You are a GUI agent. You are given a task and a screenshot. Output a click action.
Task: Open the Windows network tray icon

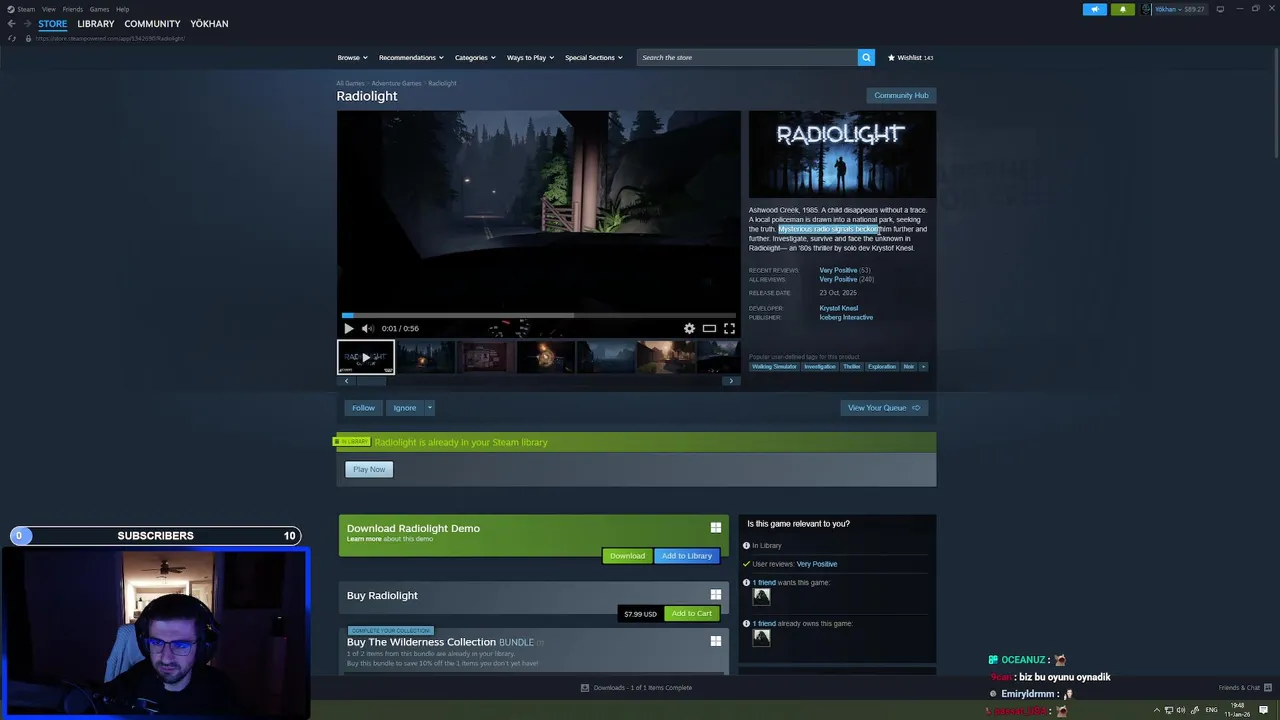pyautogui.click(x=1169, y=710)
